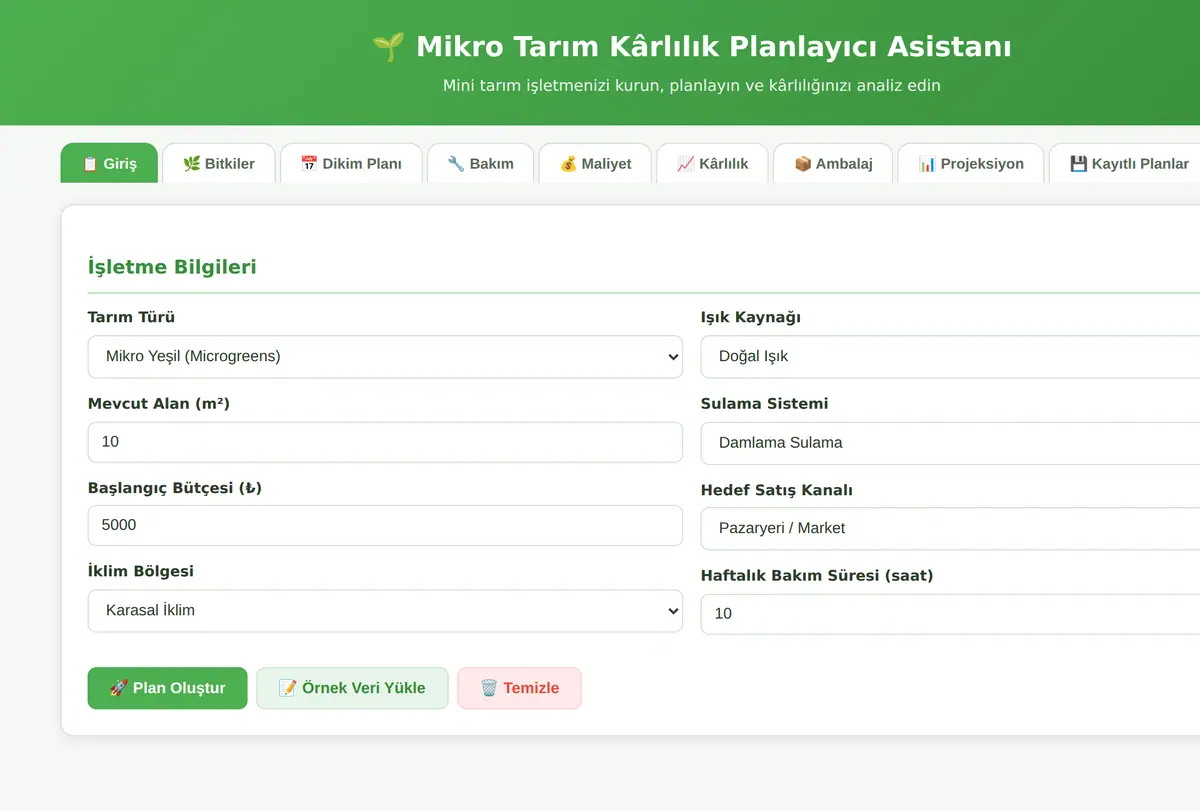This screenshot has width=1200, height=811.
Task: Clear the form with Temizle
Action: [x=519, y=688]
